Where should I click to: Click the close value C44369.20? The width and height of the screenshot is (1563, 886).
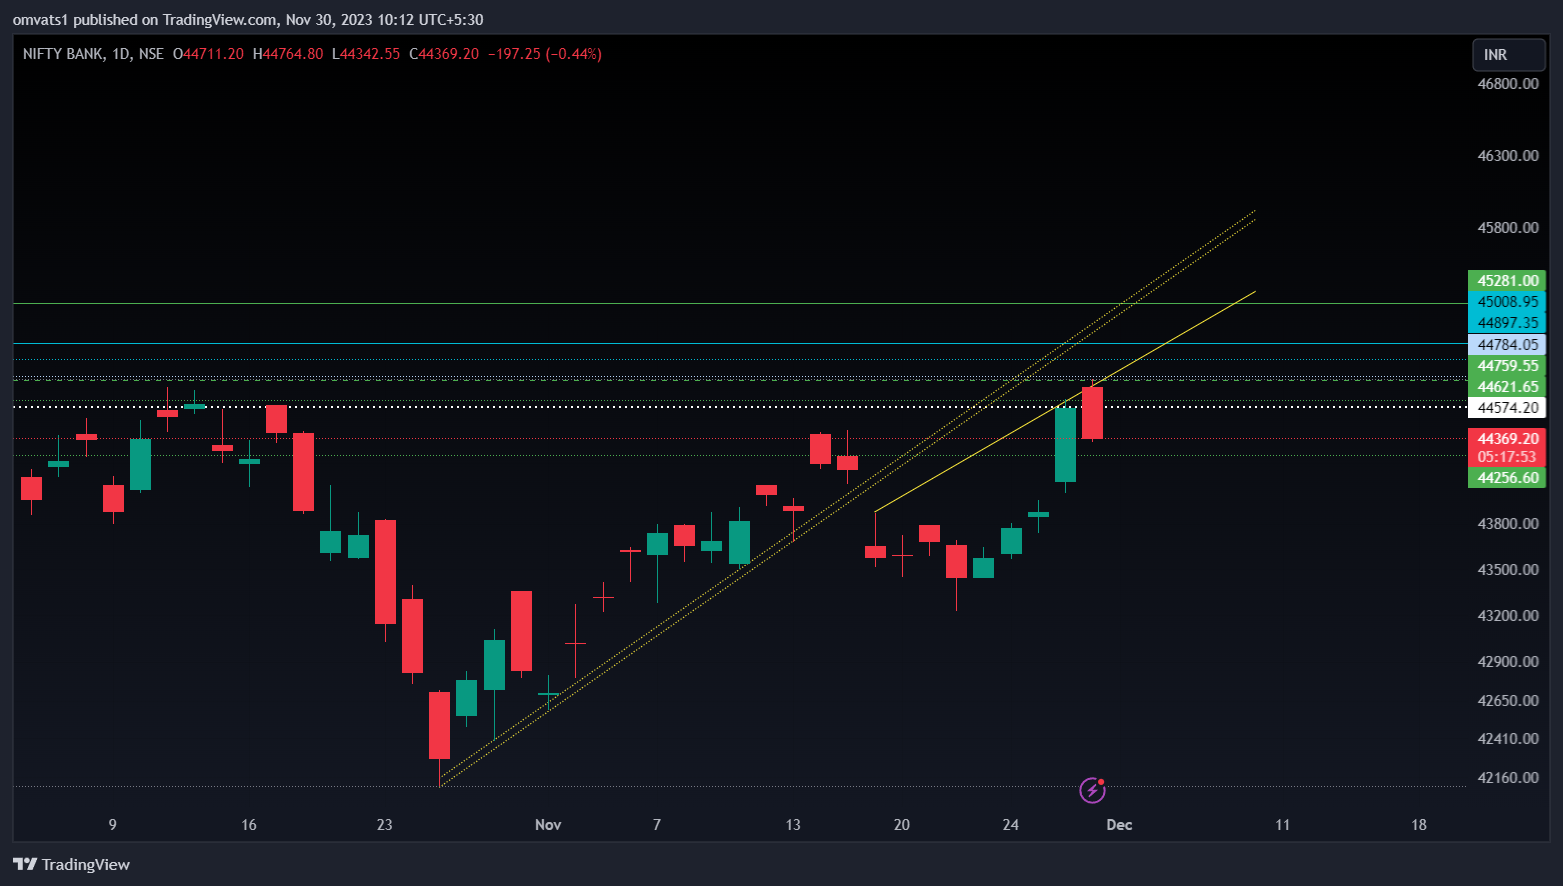pos(444,54)
